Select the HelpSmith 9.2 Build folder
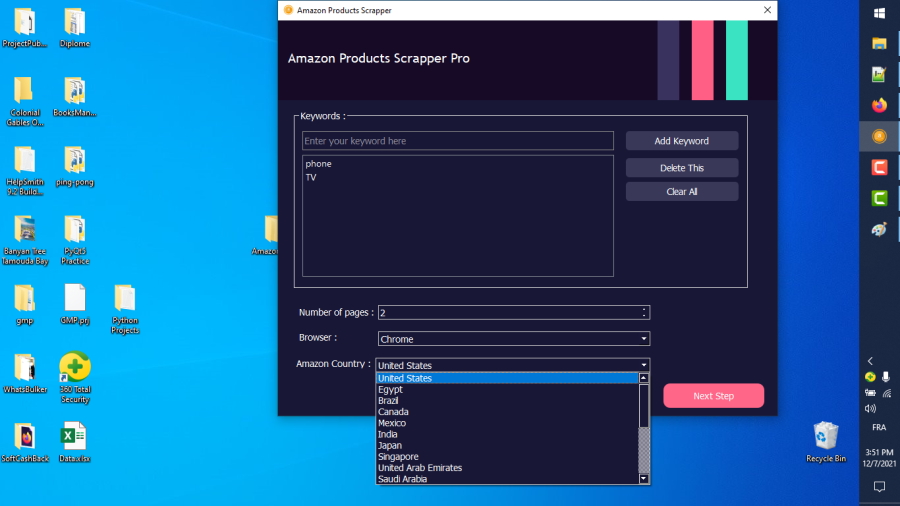This screenshot has width=900, height=506. (x=24, y=170)
